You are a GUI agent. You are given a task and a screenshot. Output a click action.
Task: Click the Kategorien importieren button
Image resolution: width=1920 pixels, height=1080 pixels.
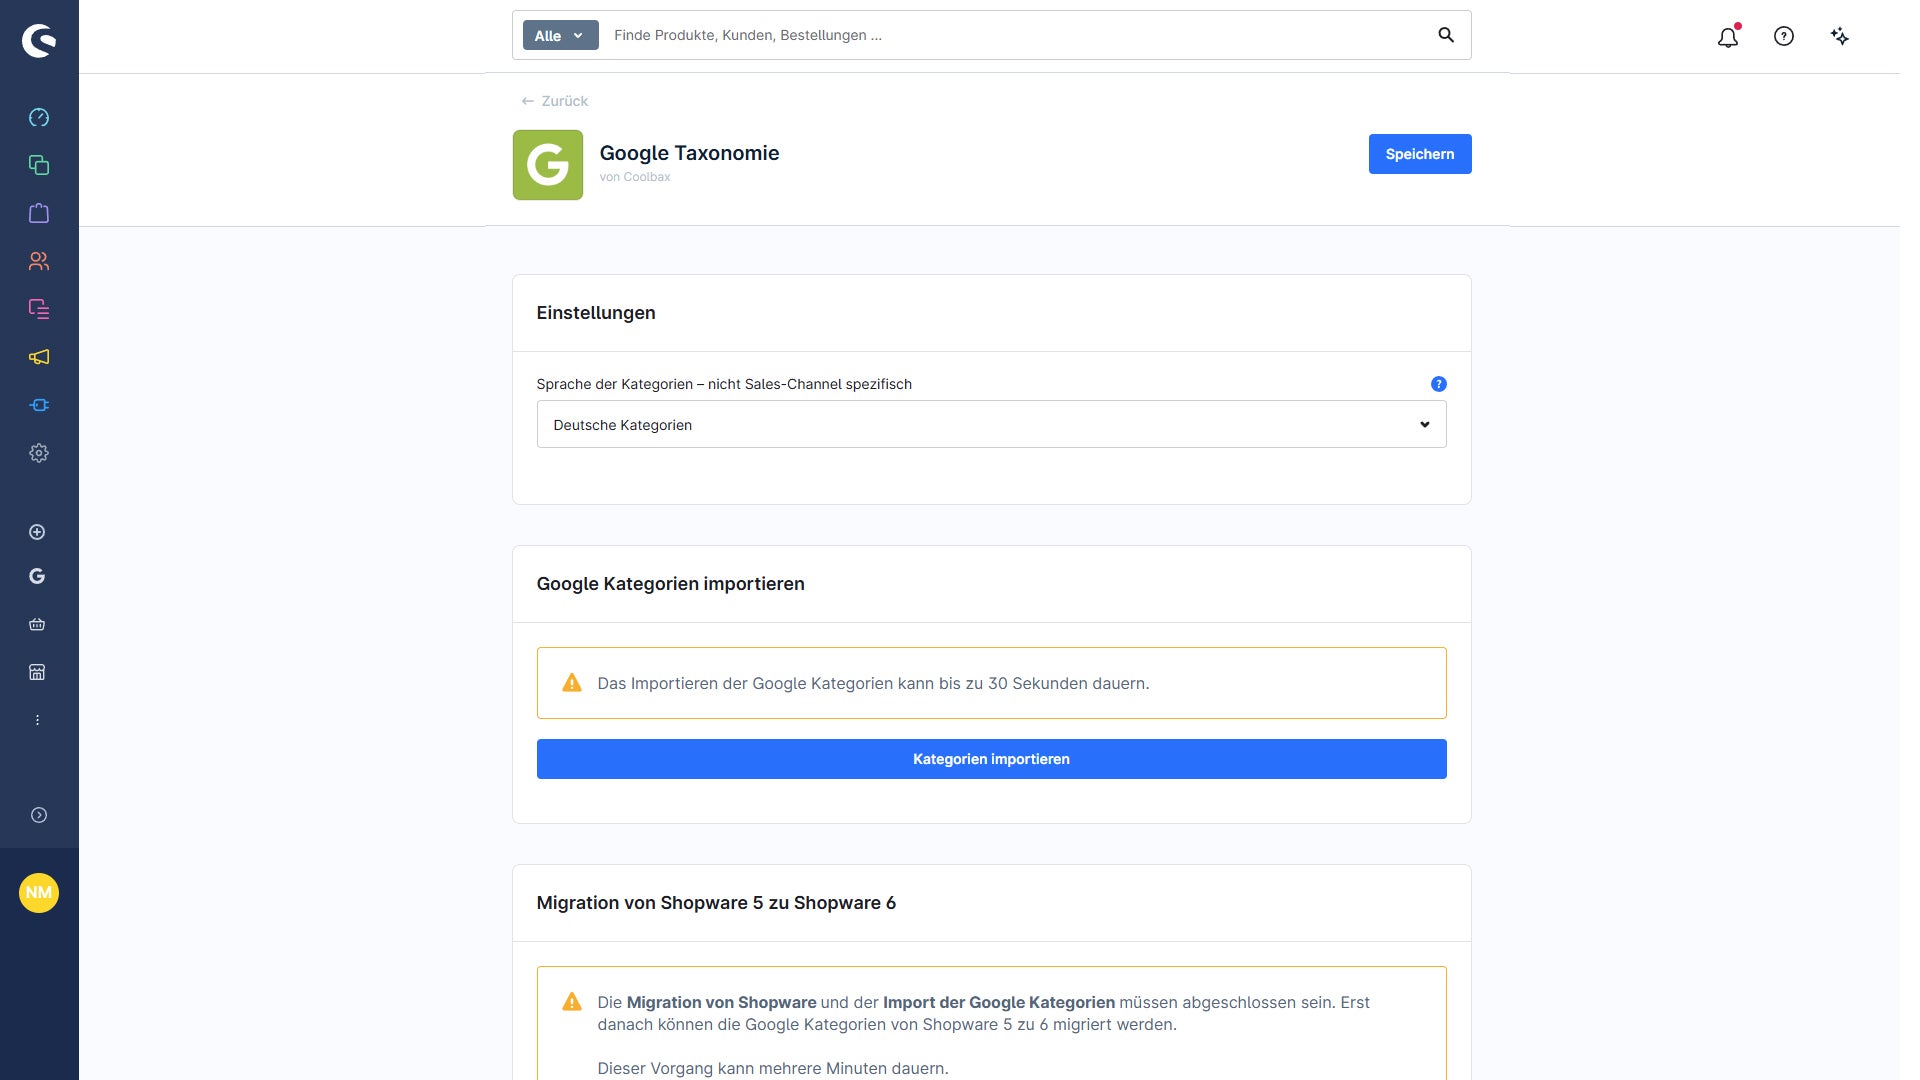(x=991, y=759)
